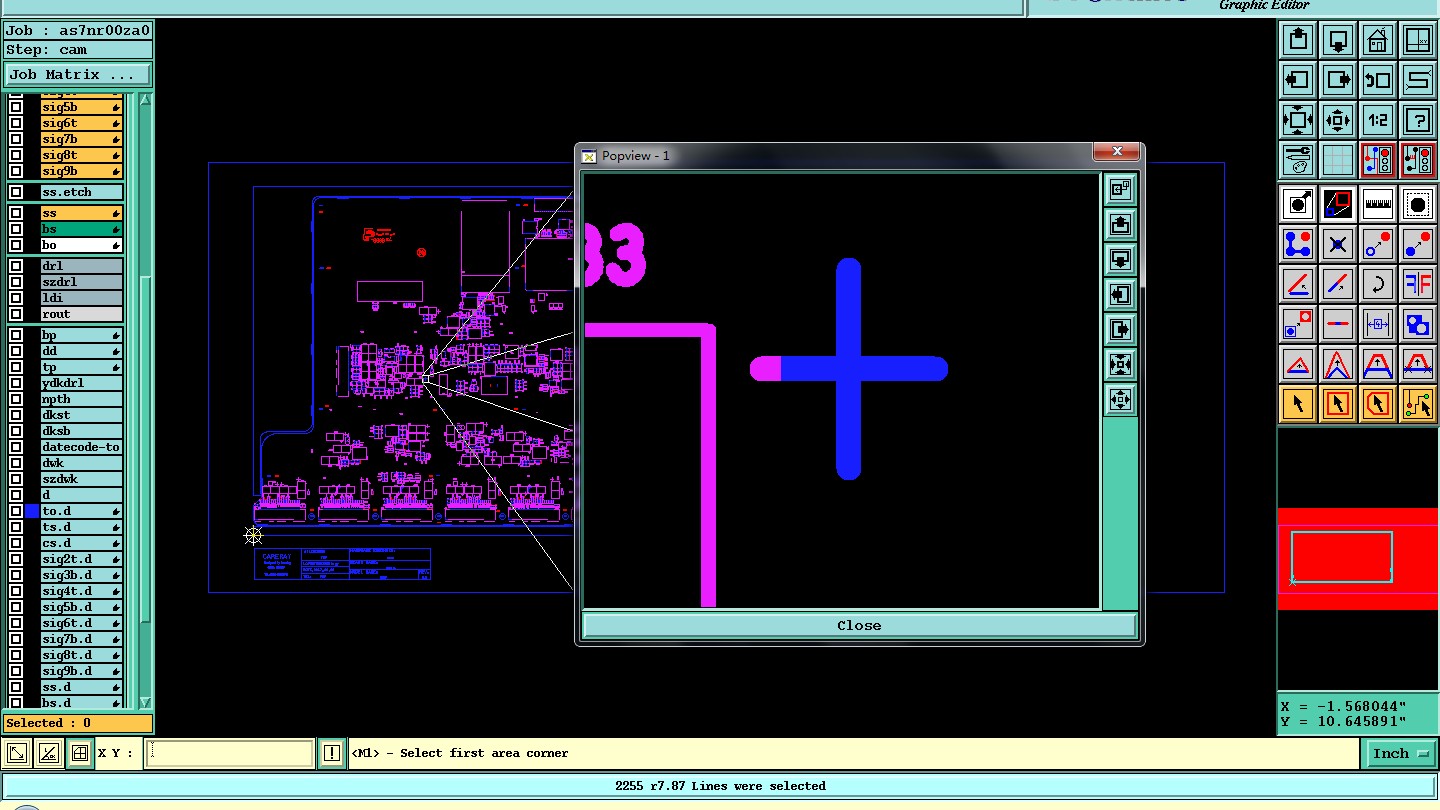
Task: Click the Popview detach window icon
Action: (1120, 189)
